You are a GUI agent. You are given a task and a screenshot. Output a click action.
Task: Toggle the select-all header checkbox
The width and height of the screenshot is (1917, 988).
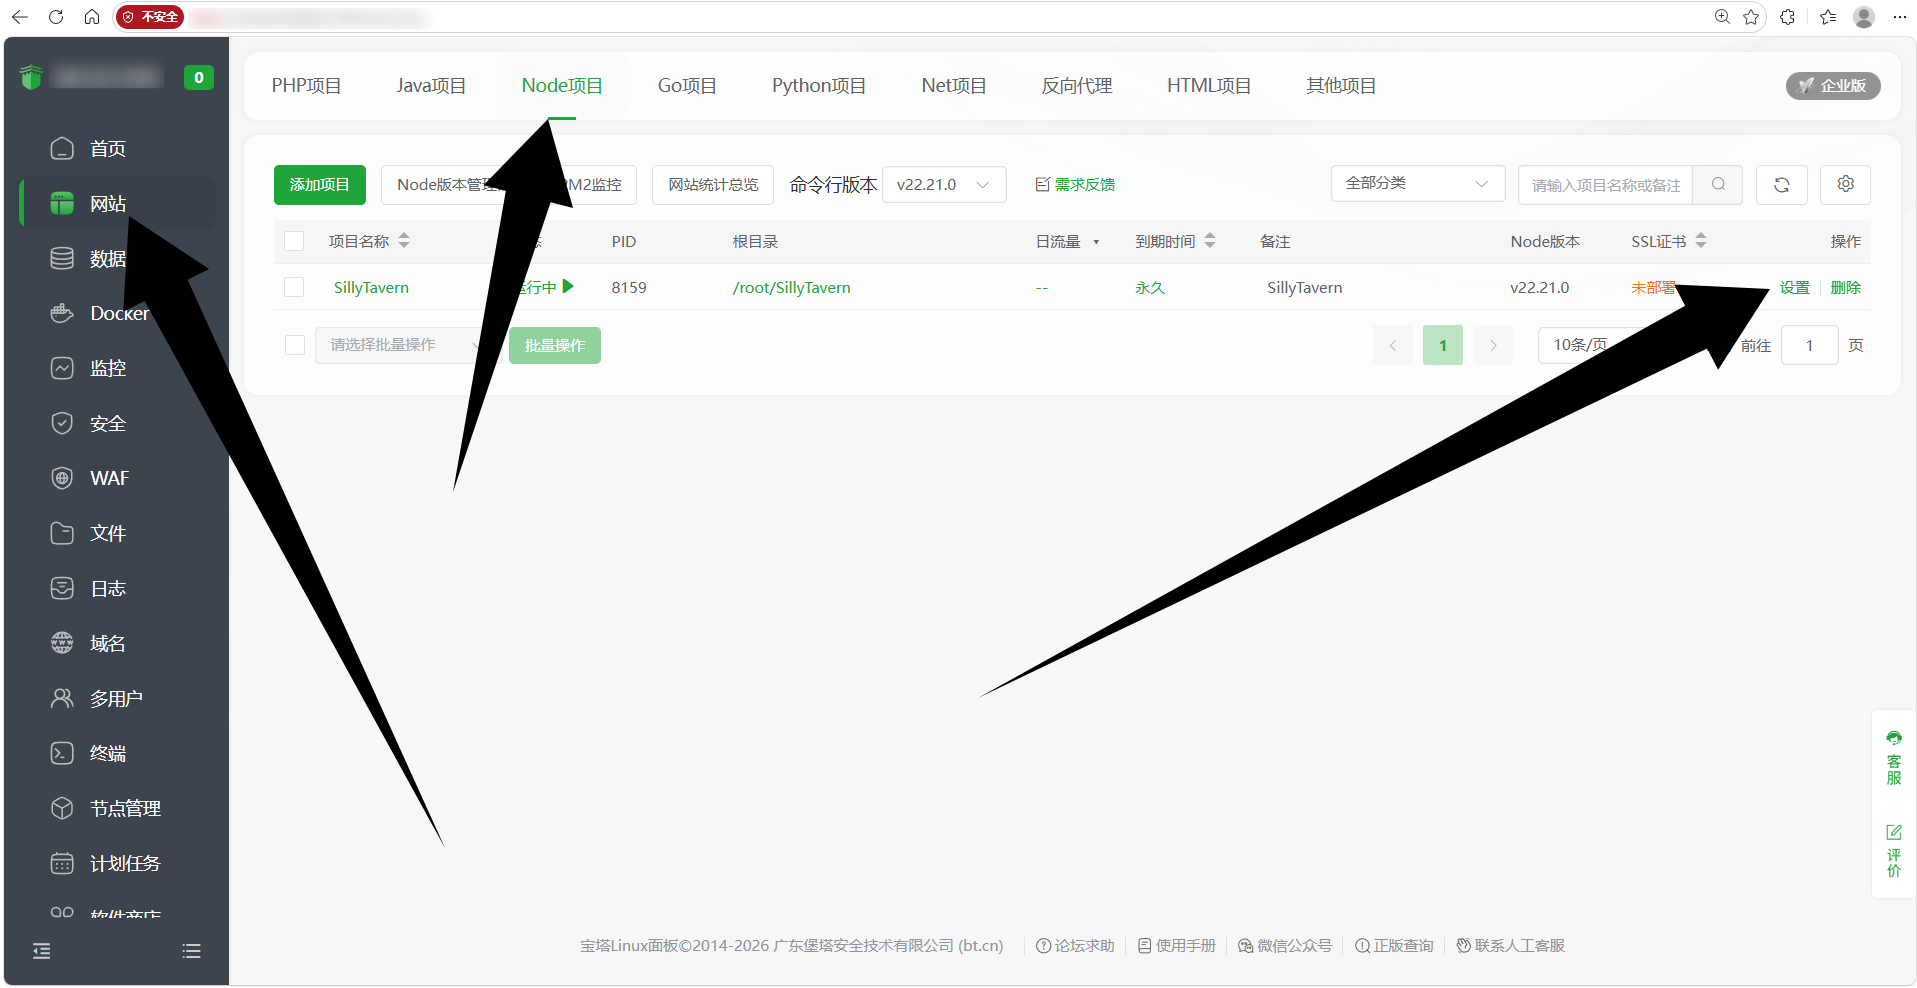tap(294, 242)
